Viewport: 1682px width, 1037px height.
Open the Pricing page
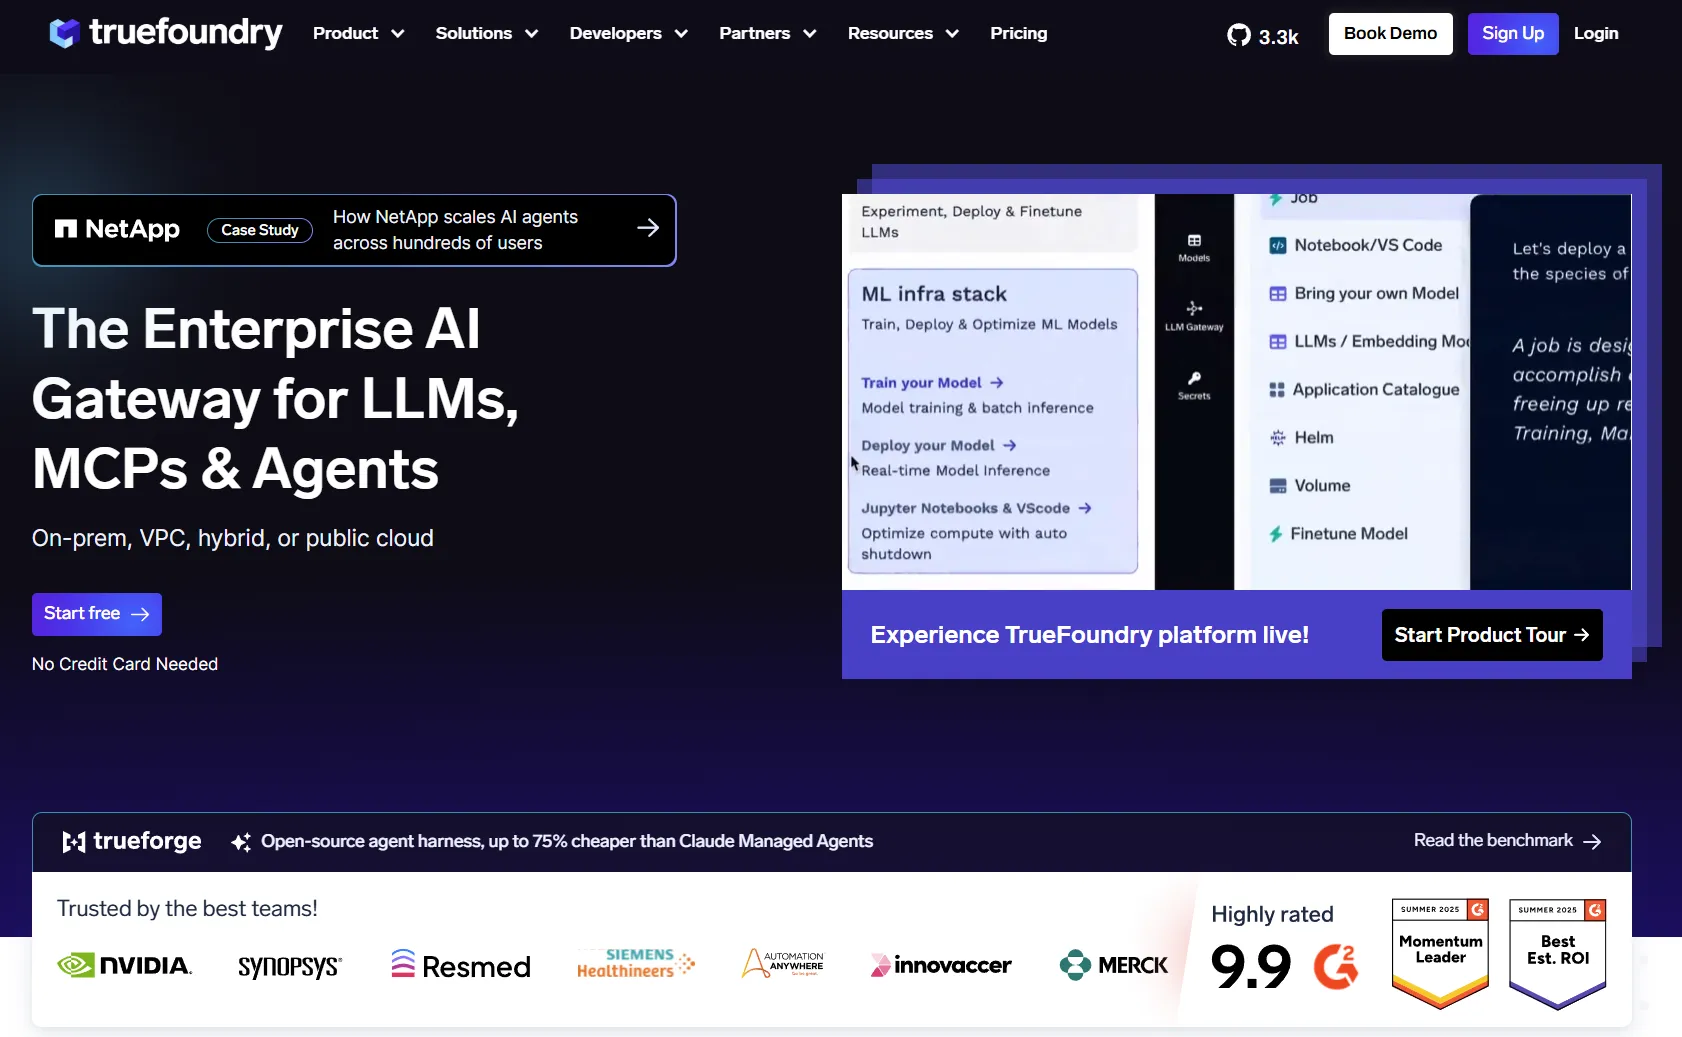tap(1019, 33)
